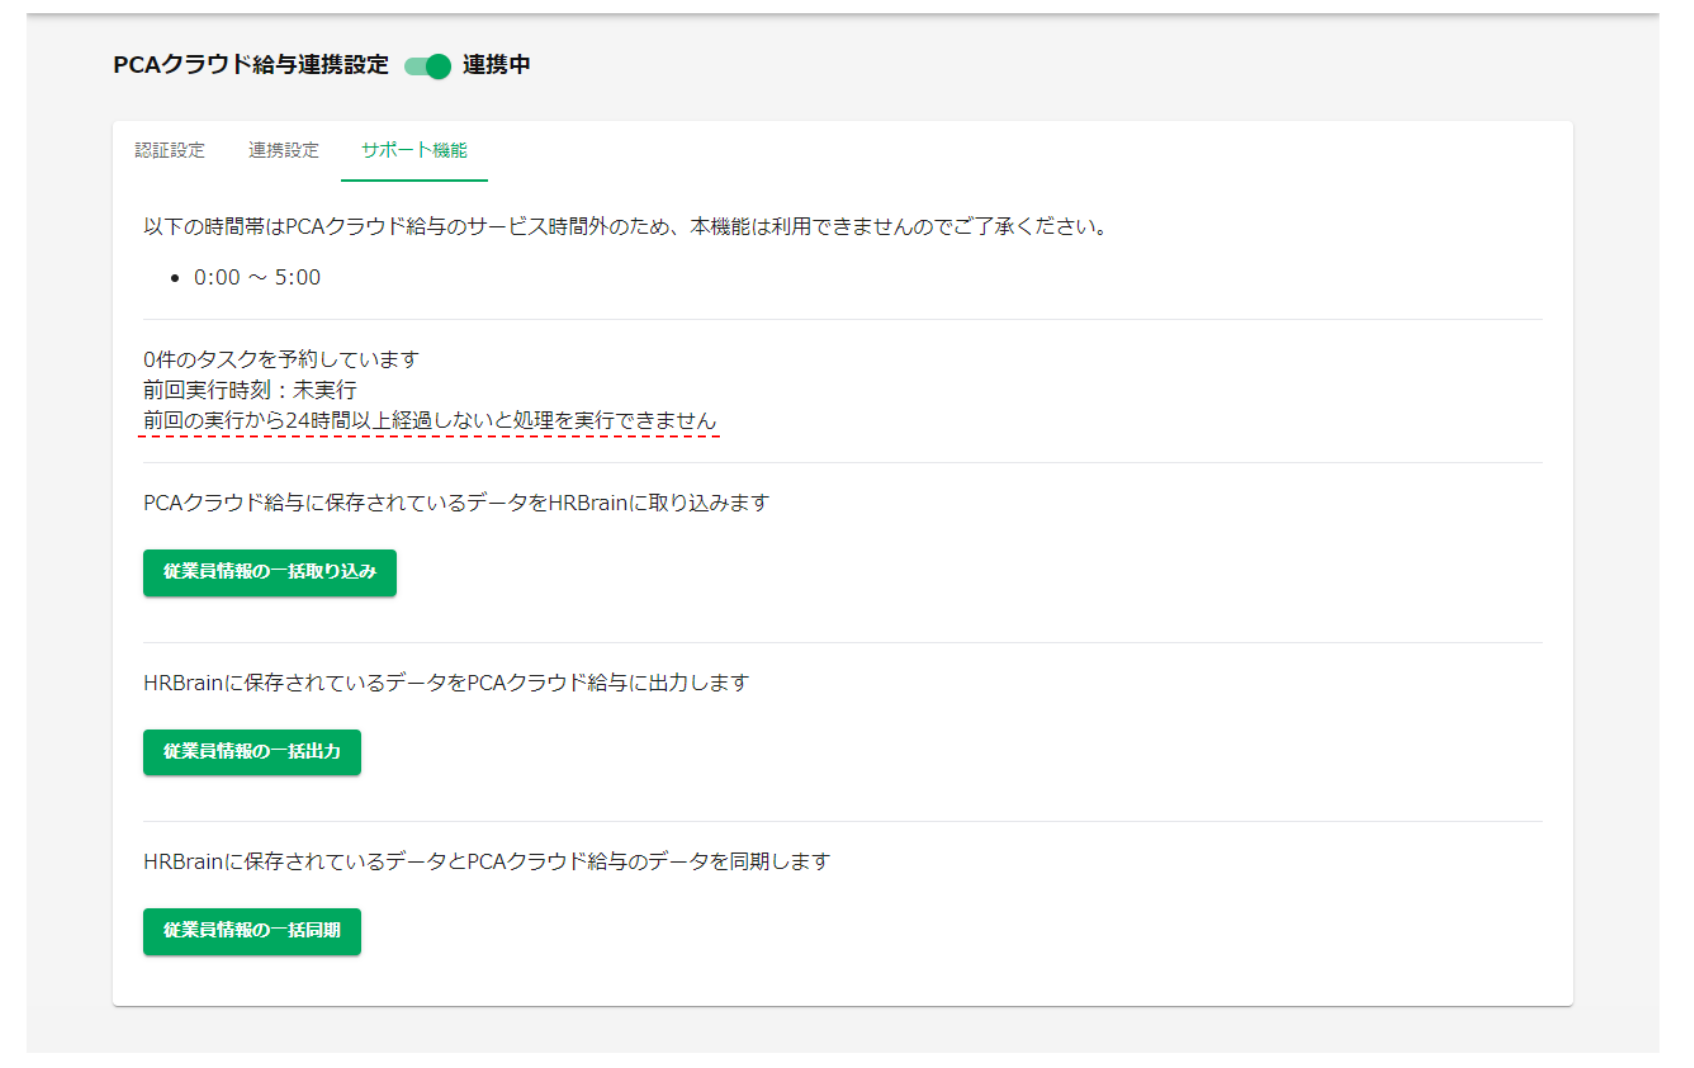
Task: Click the PCAクラウド給与連携設定 heading
Action: [251, 65]
